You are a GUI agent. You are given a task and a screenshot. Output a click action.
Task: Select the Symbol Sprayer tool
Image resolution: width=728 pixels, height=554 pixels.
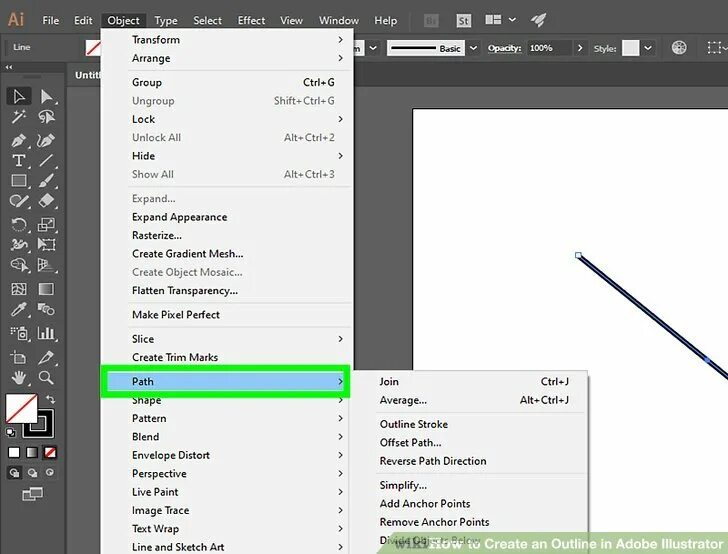[19, 333]
